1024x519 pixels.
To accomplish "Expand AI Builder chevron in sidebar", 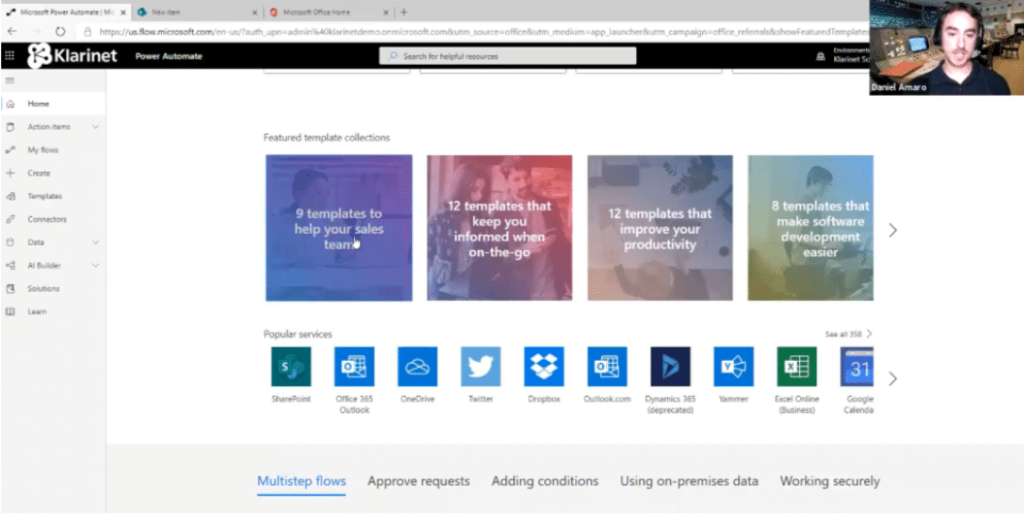I will coord(95,266).
